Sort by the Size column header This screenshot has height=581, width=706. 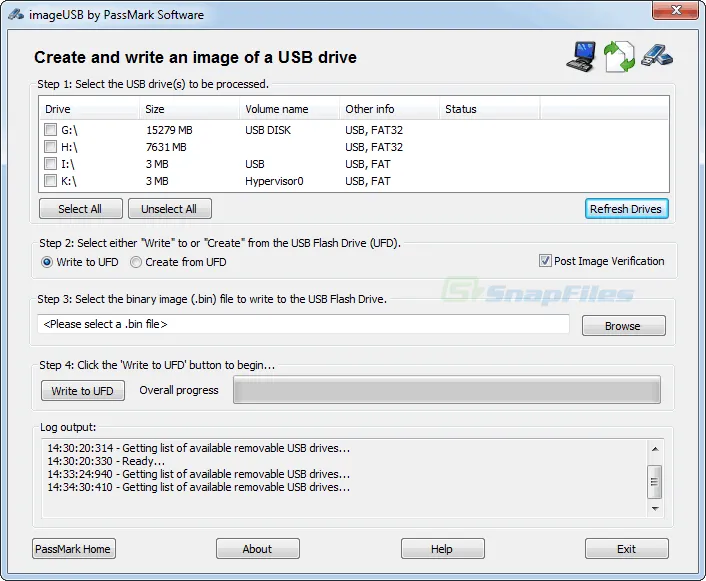point(189,109)
